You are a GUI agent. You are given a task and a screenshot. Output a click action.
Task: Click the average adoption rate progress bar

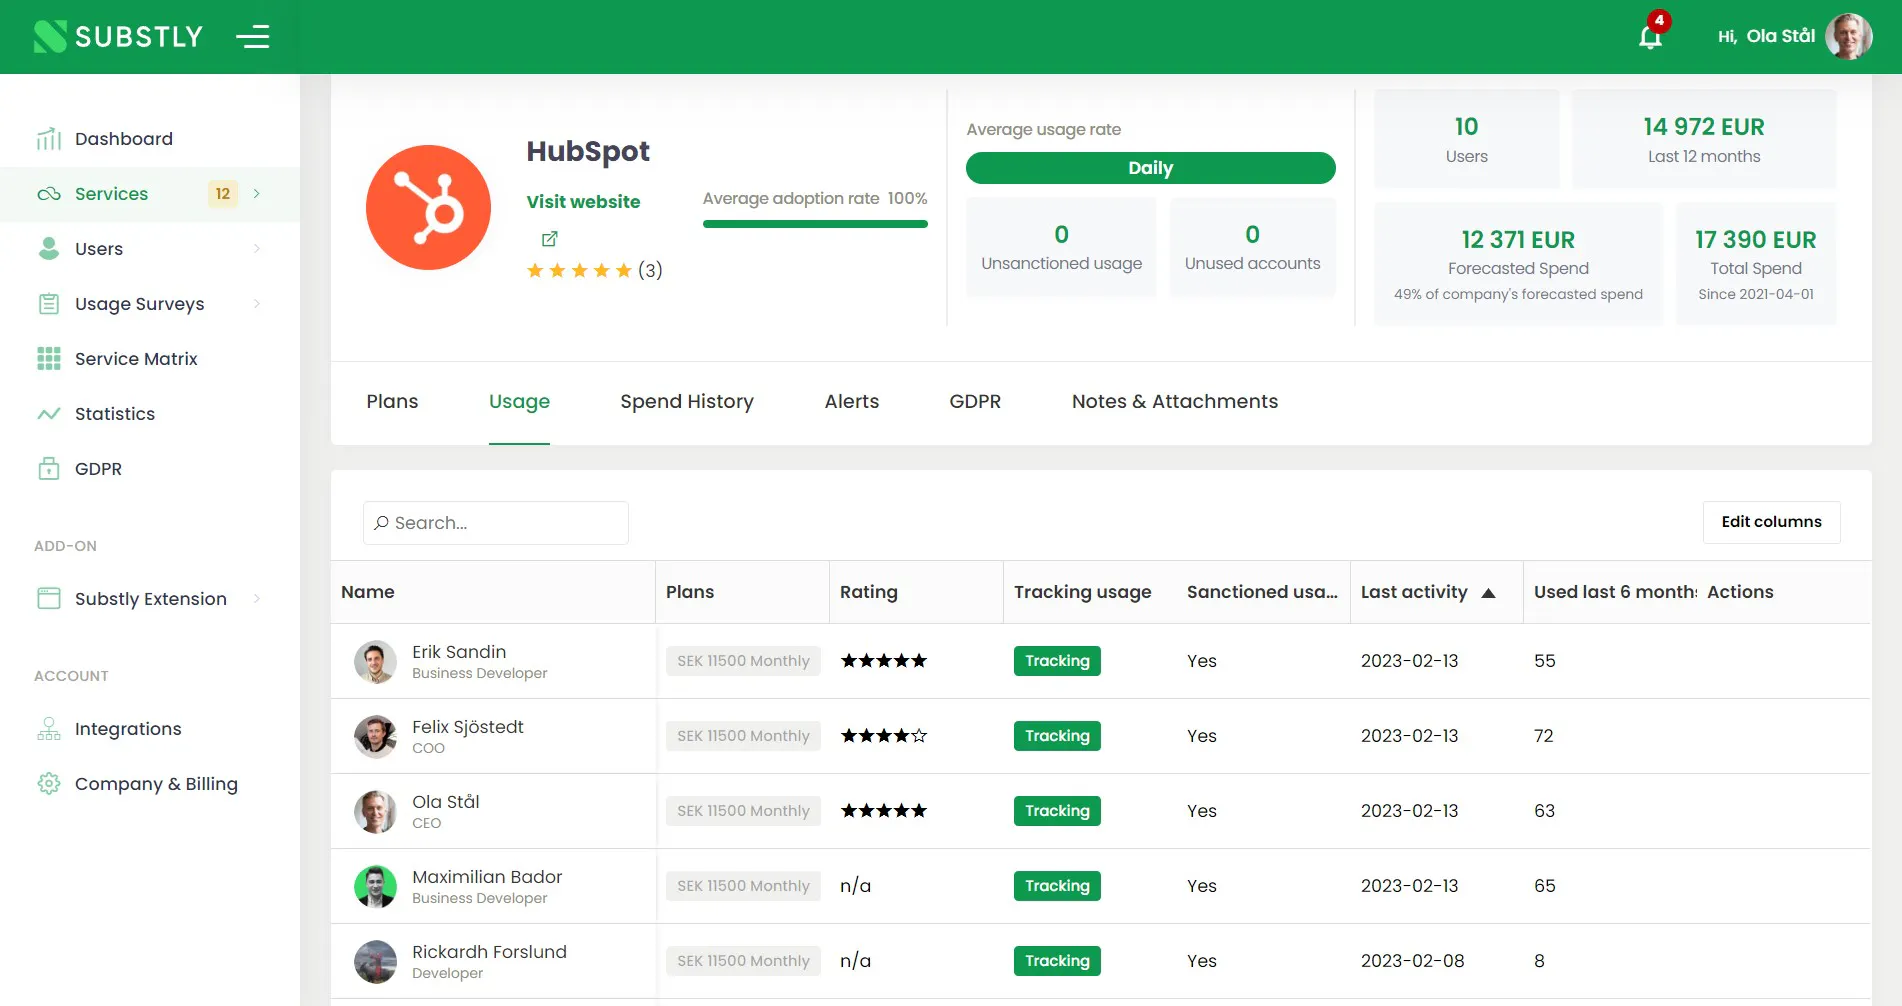click(815, 224)
